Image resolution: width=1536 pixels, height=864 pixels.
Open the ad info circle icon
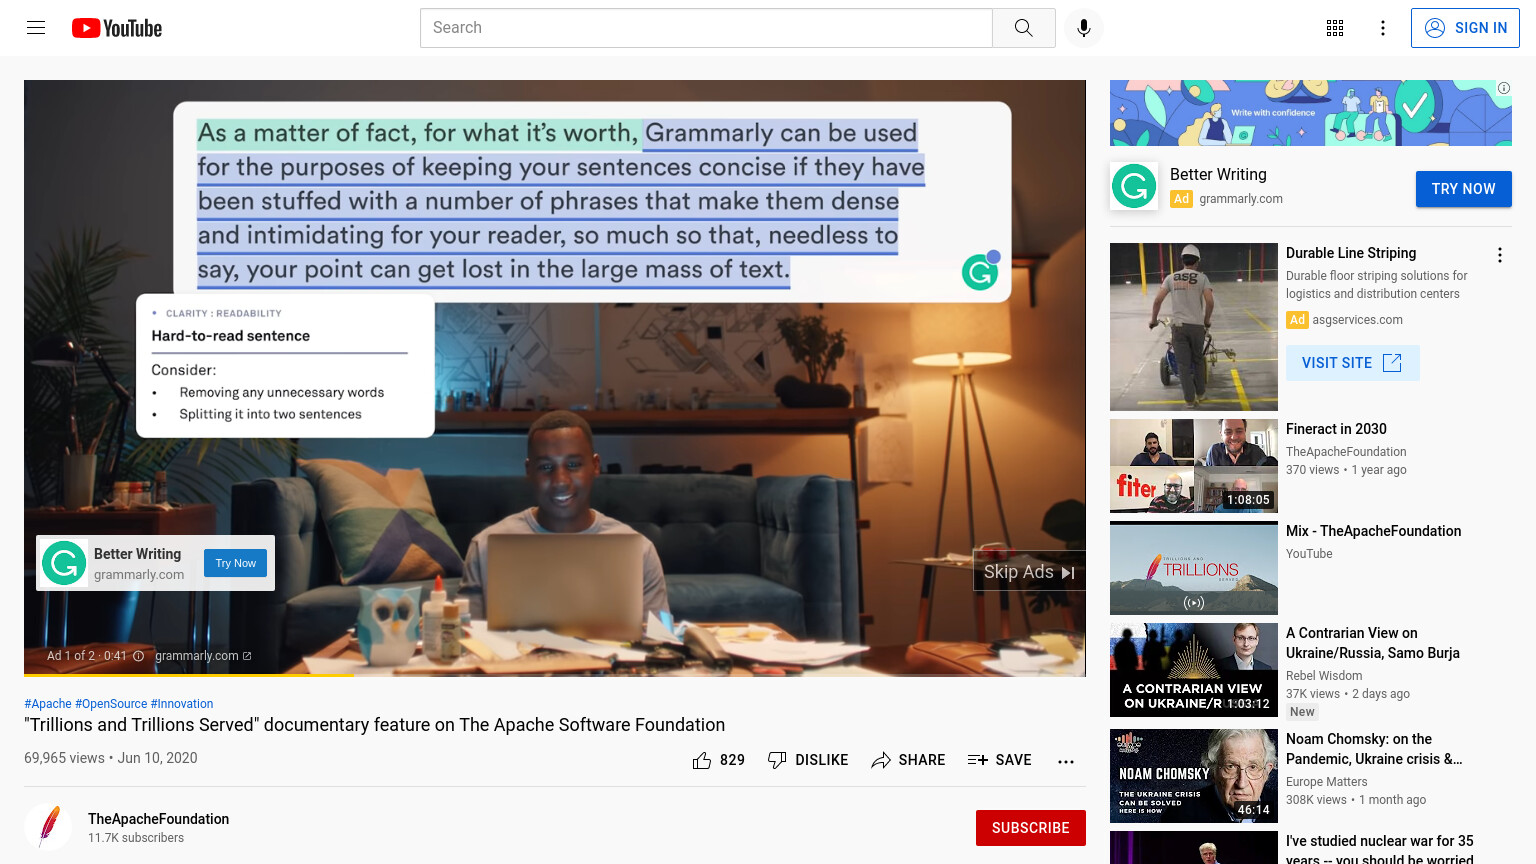tap(139, 656)
